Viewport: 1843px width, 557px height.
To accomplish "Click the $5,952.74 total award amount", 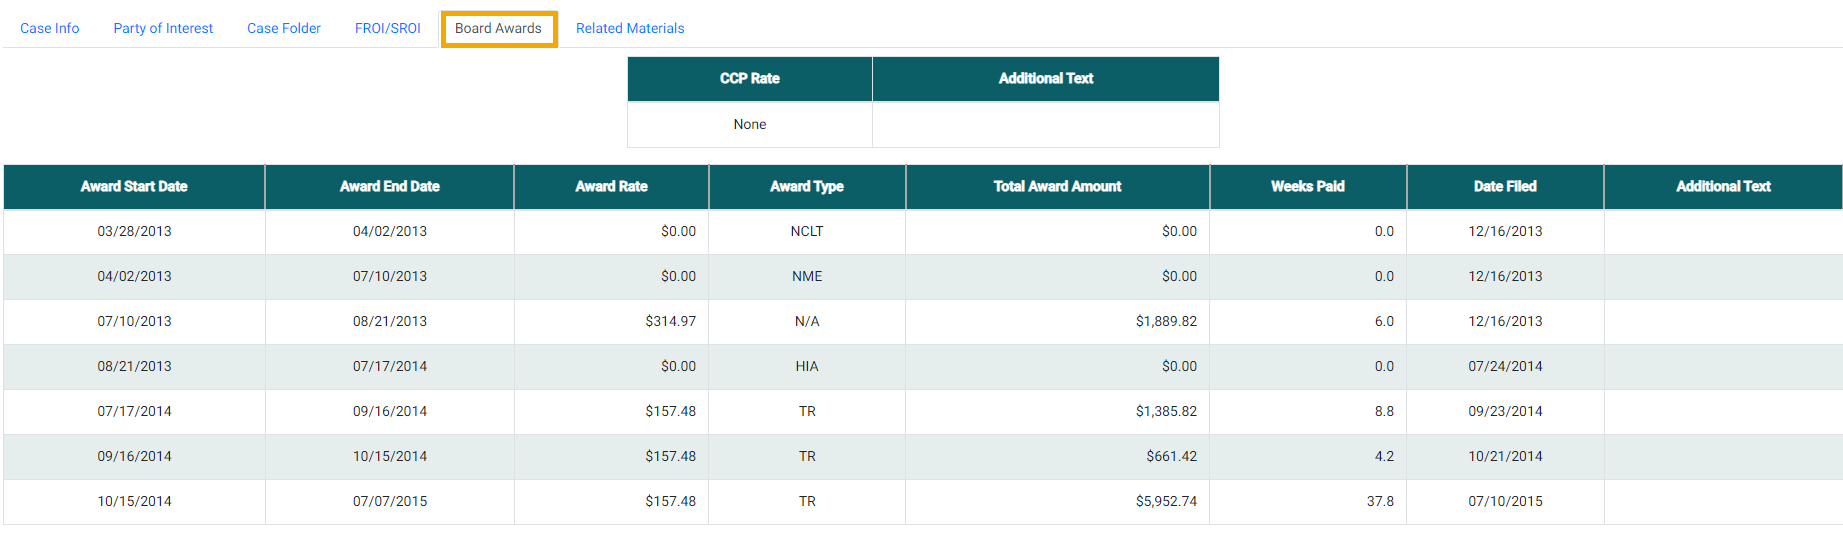I will (1166, 501).
